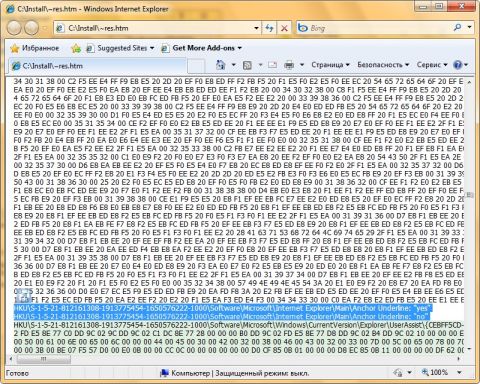Click the Forward navigation button
This screenshot has height=384, width=480.
click(32, 28)
